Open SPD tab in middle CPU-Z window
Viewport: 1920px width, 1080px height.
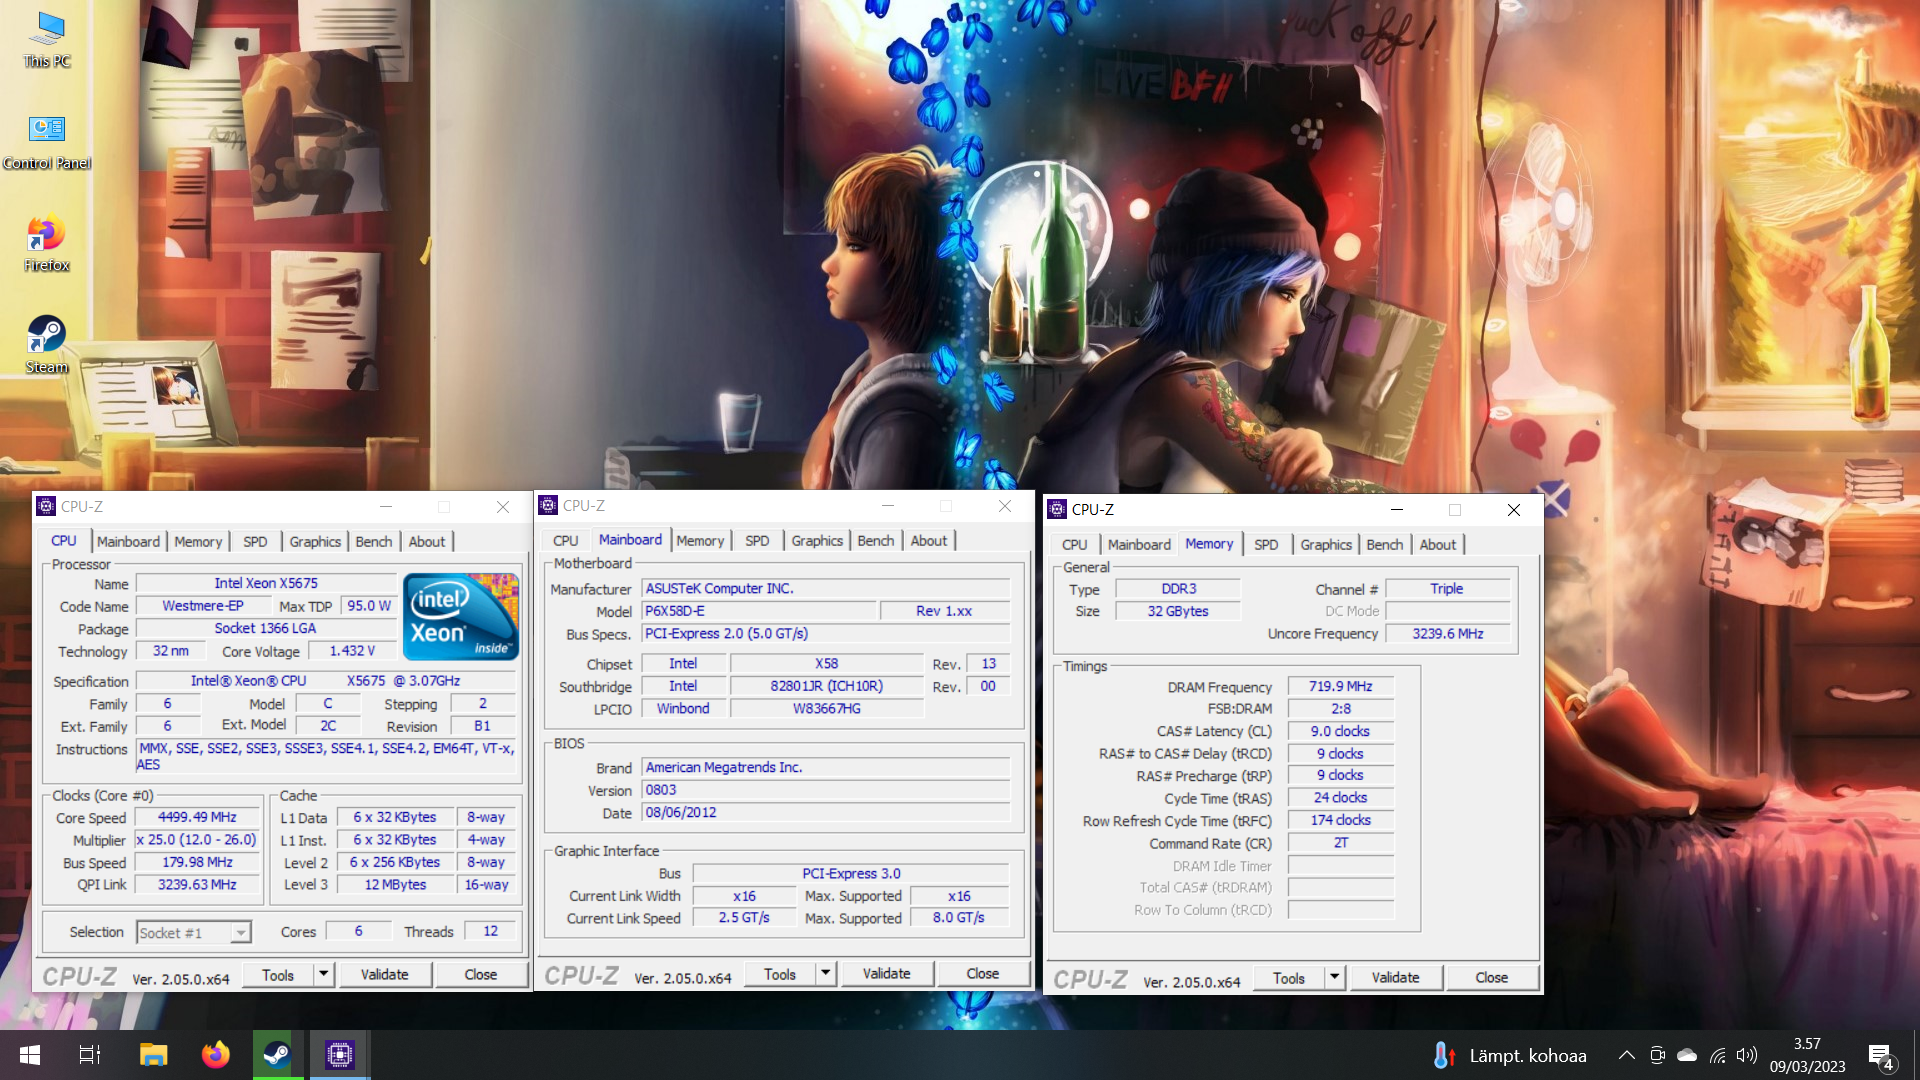(757, 540)
